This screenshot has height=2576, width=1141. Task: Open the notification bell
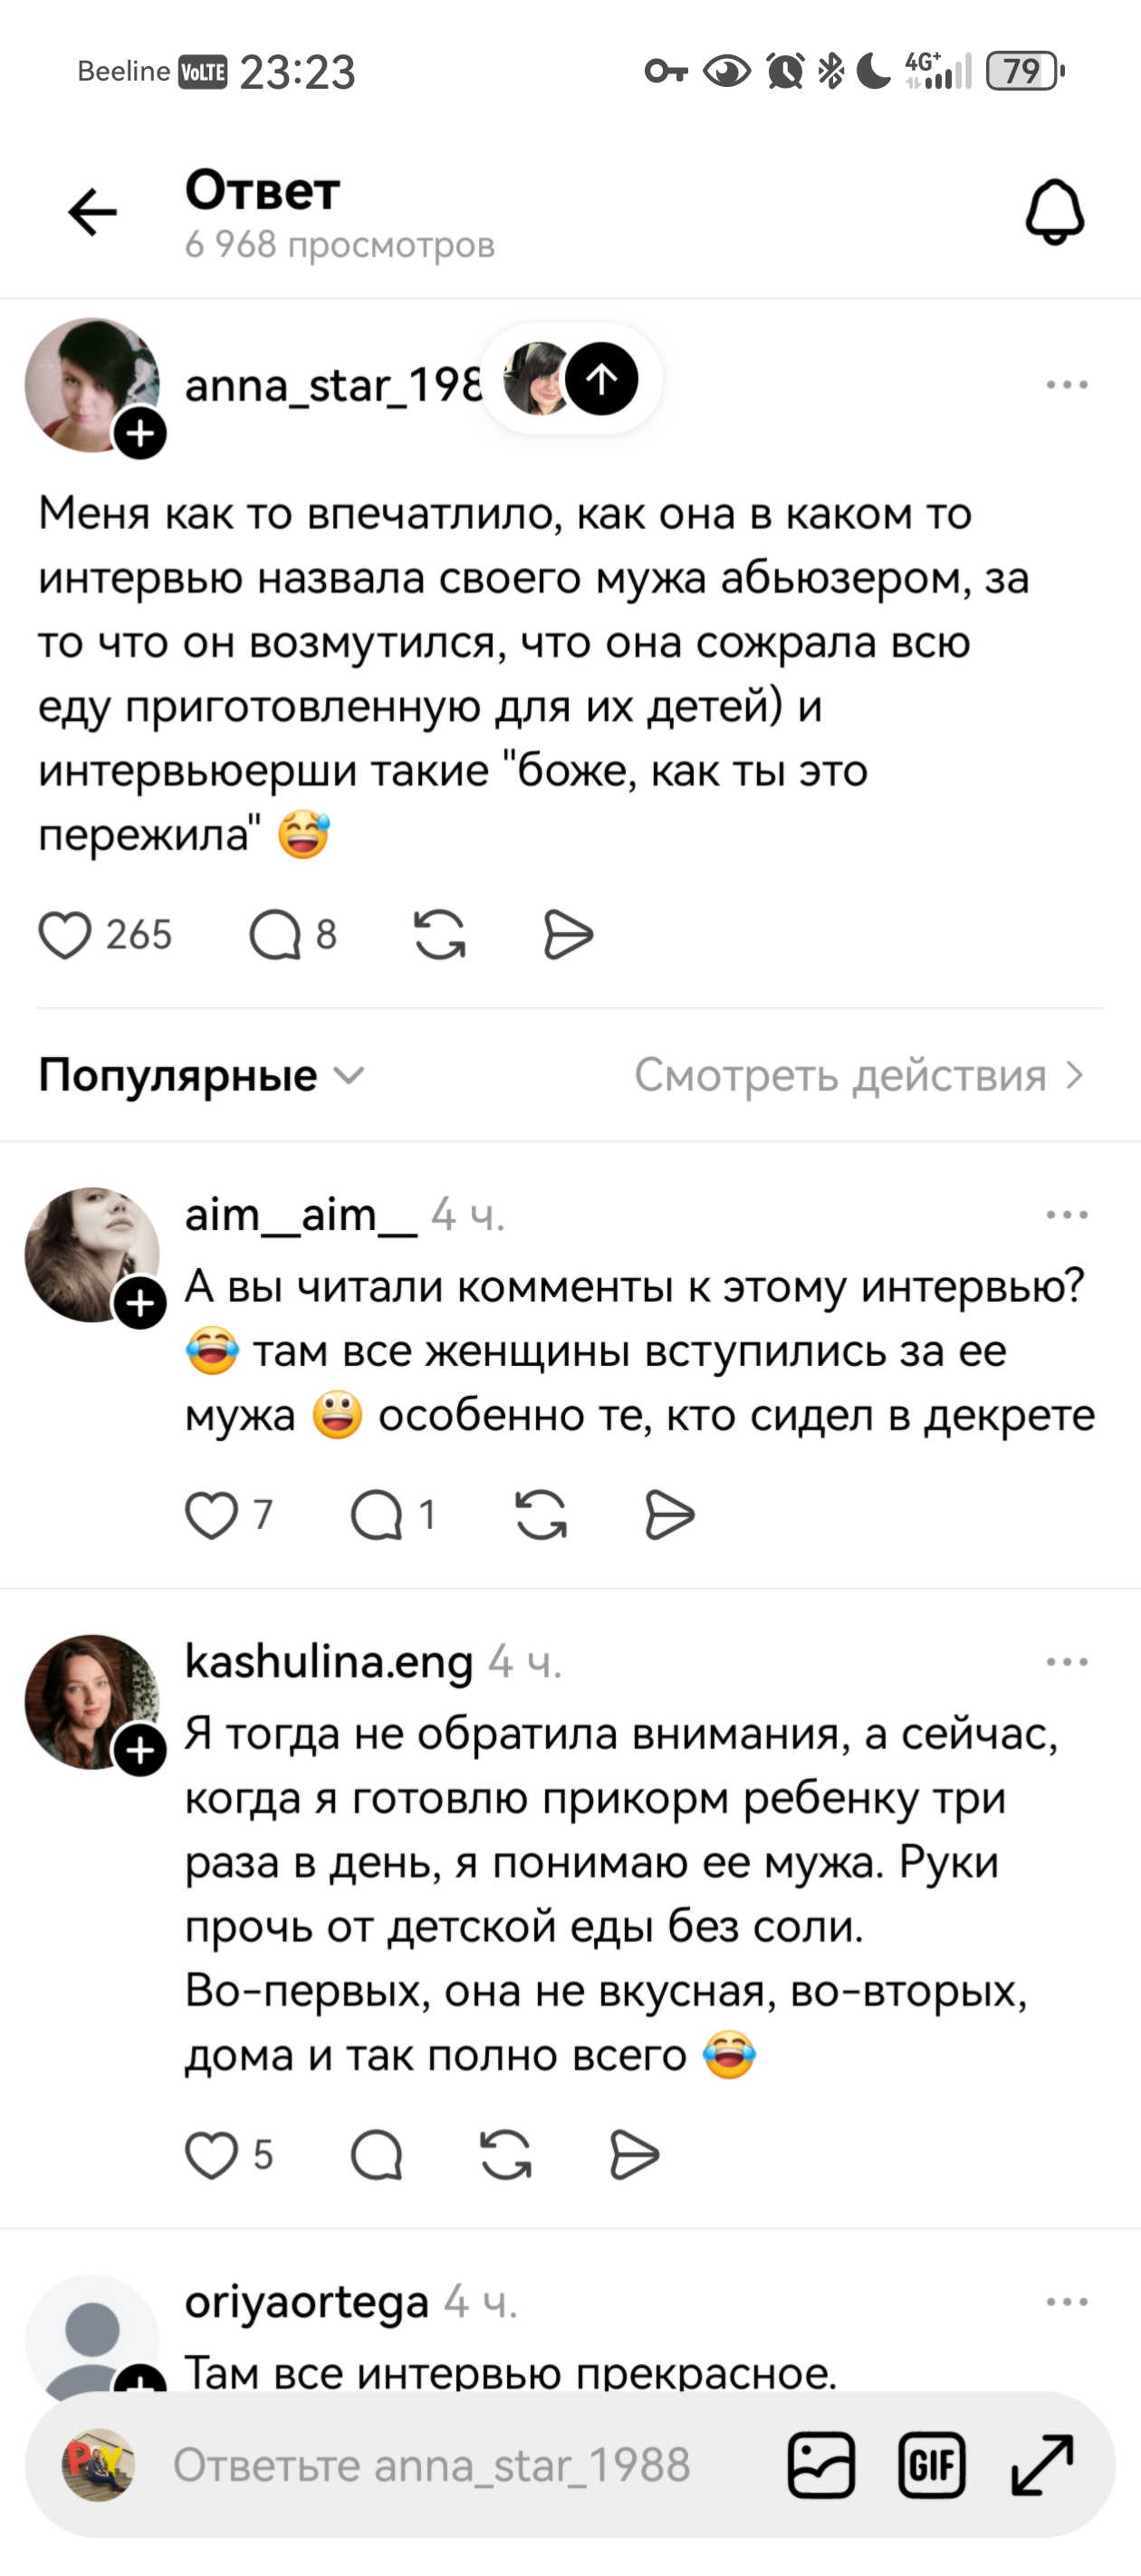1054,212
